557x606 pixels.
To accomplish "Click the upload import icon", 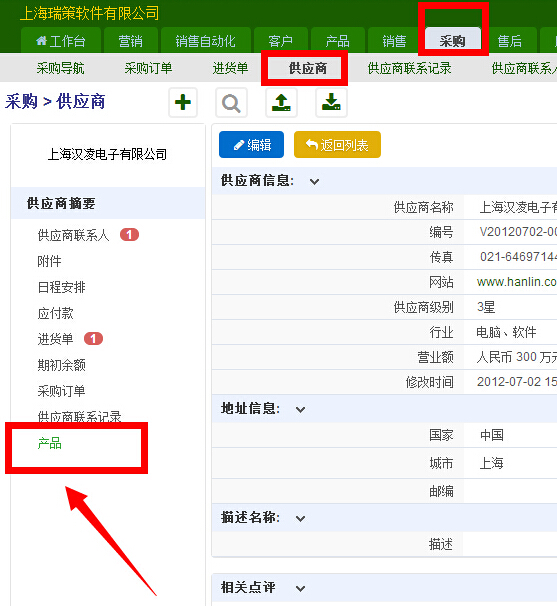I will click(281, 103).
